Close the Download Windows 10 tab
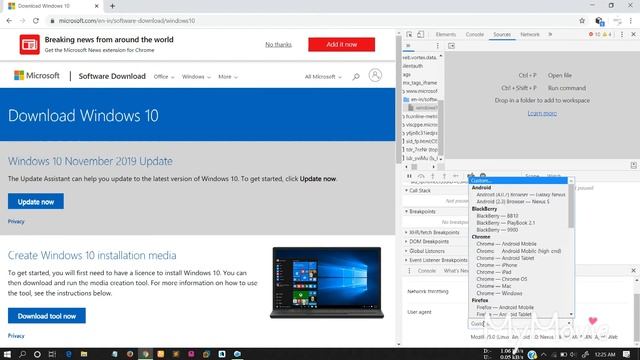640x360 pixels. [97, 6]
